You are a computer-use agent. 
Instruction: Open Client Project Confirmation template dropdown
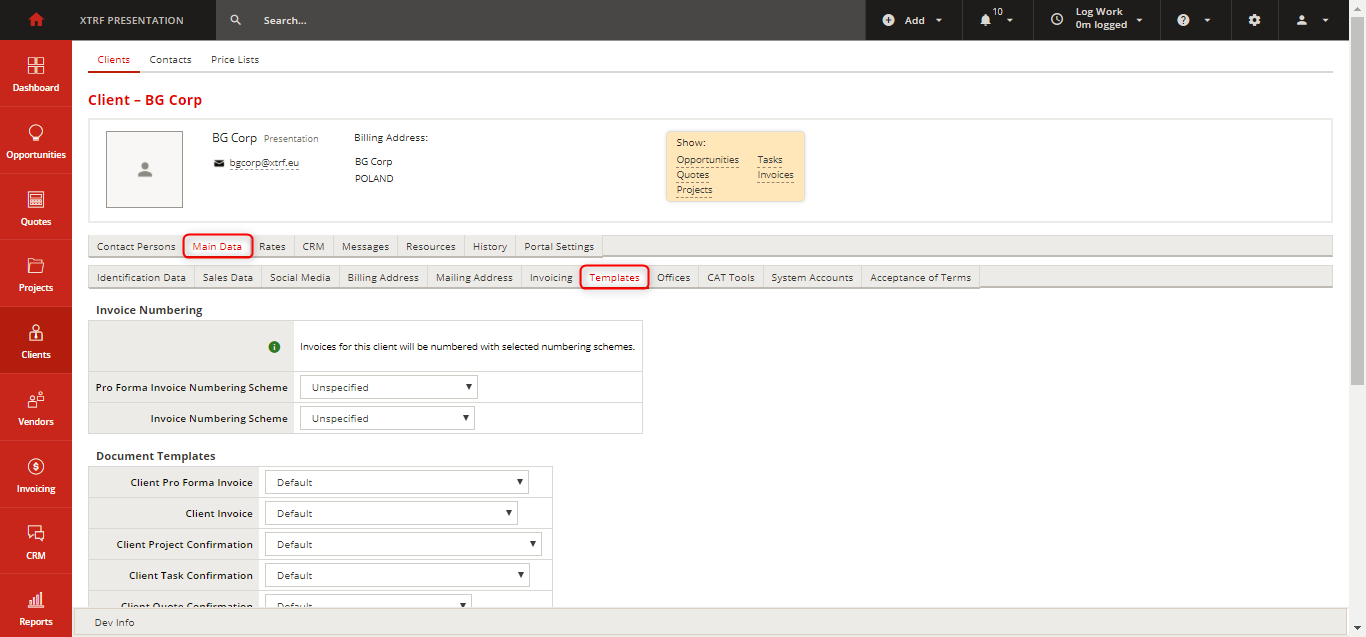tap(403, 544)
